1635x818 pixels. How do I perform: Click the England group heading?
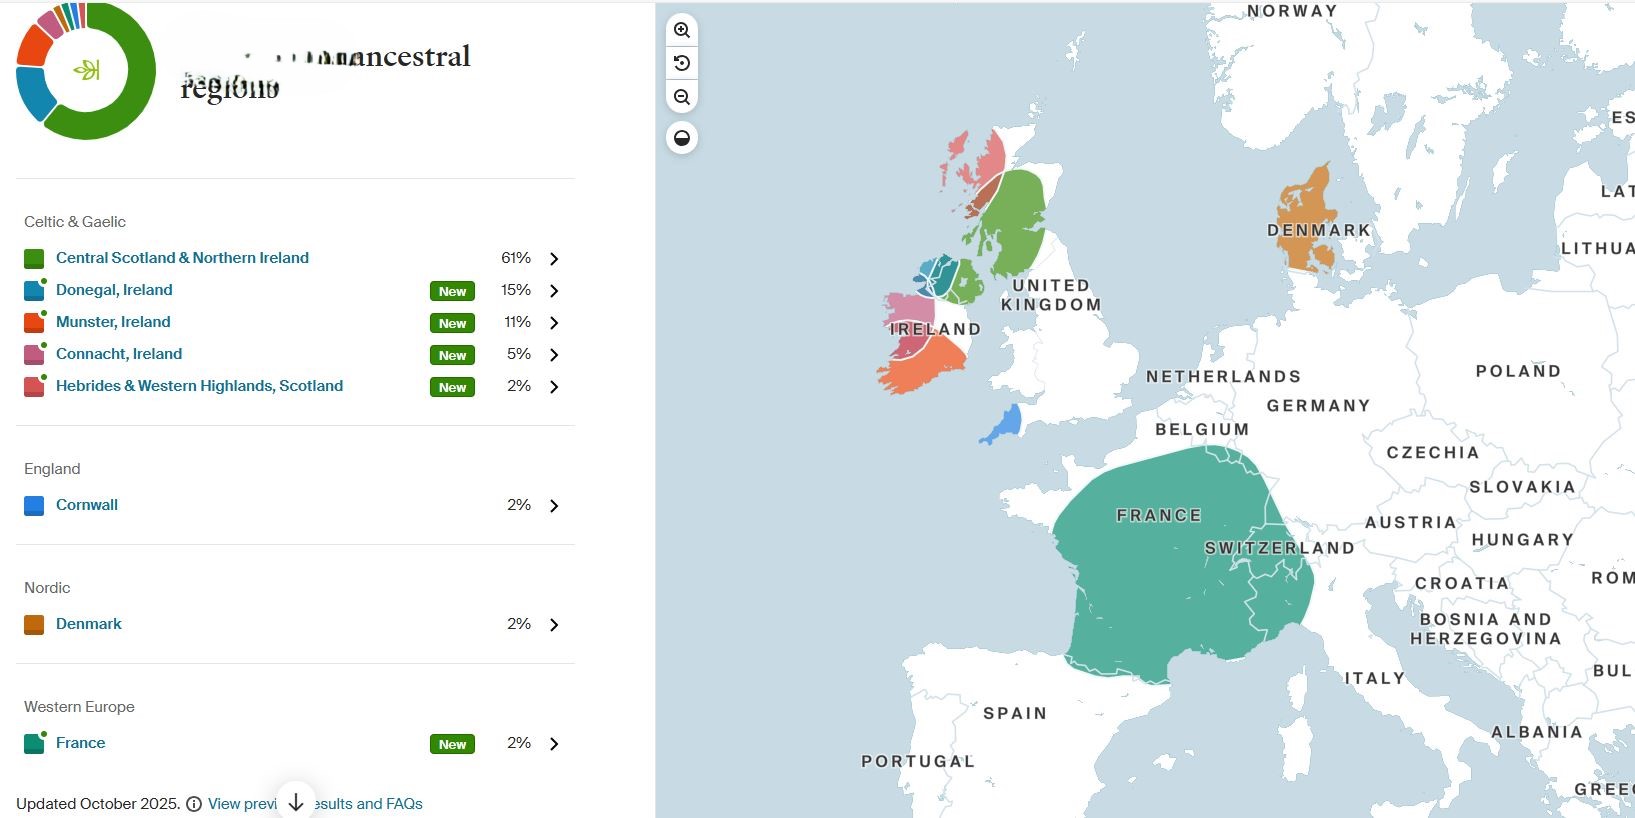(52, 469)
